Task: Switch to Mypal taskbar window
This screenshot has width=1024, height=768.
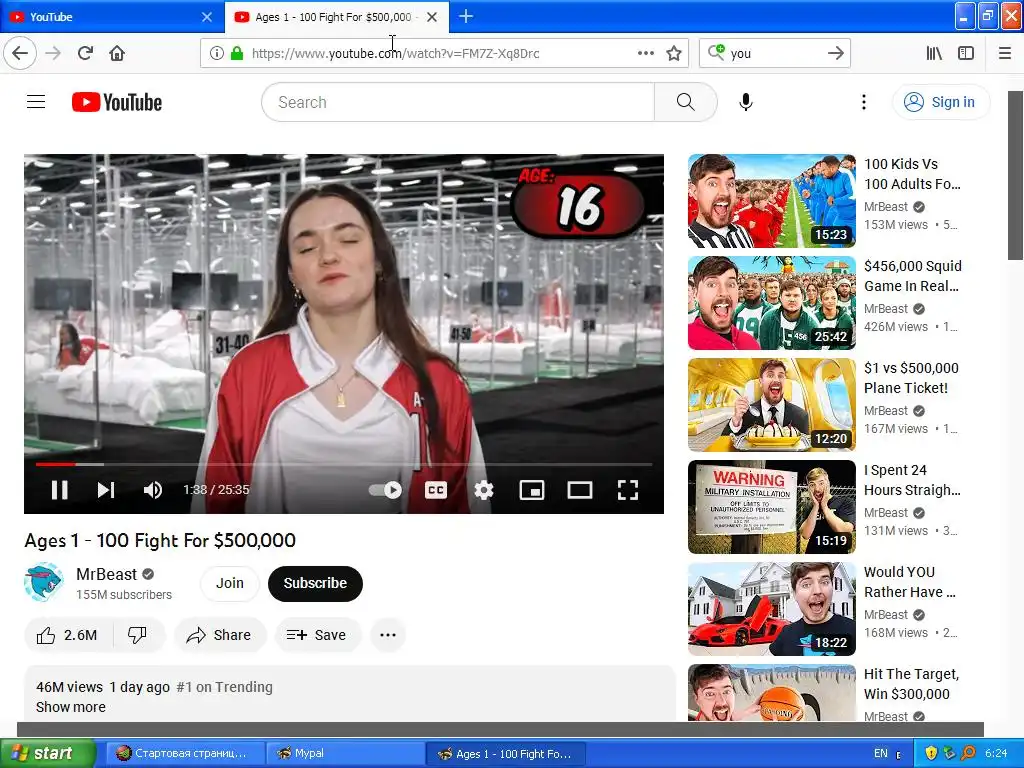Action: coord(345,754)
